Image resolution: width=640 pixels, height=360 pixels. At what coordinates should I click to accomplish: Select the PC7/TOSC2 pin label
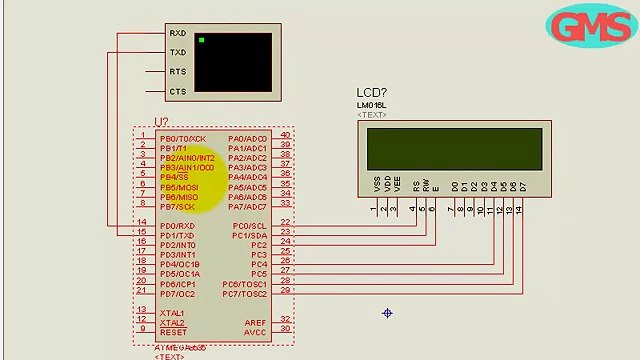(x=244, y=294)
